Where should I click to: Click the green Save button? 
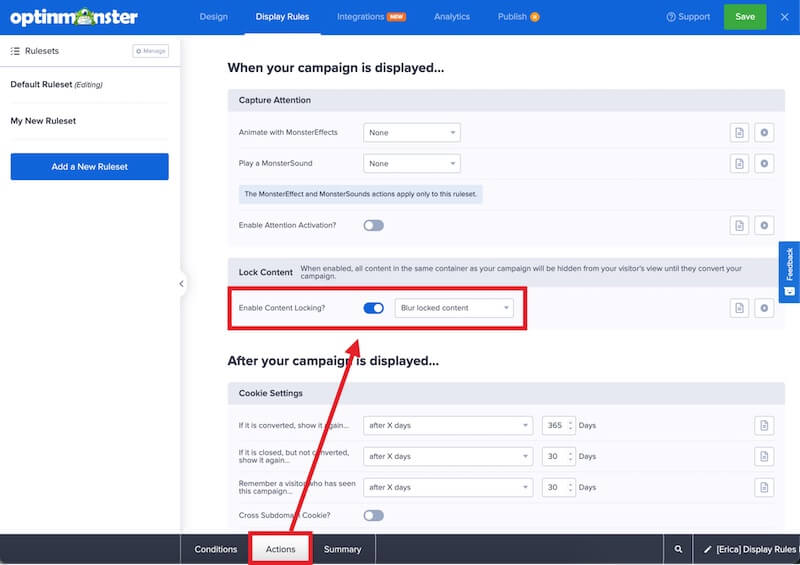(745, 17)
